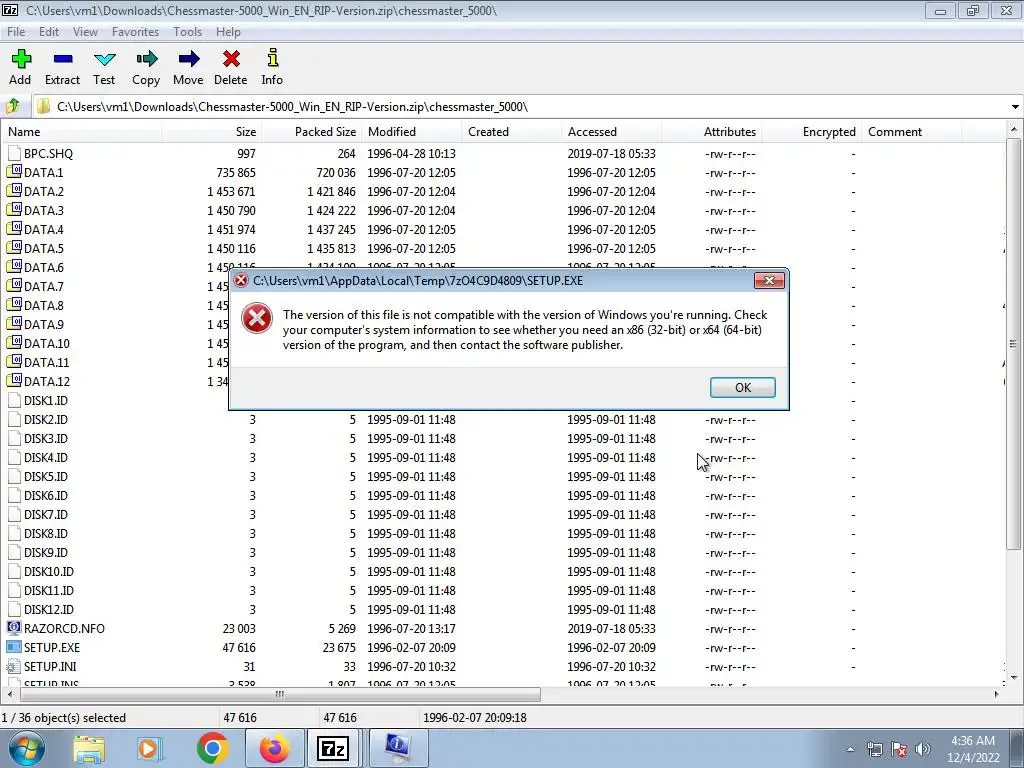The image size is (1024, 768).
Task: Select the DATA.5 file icon
Action: tap(14, 248)
